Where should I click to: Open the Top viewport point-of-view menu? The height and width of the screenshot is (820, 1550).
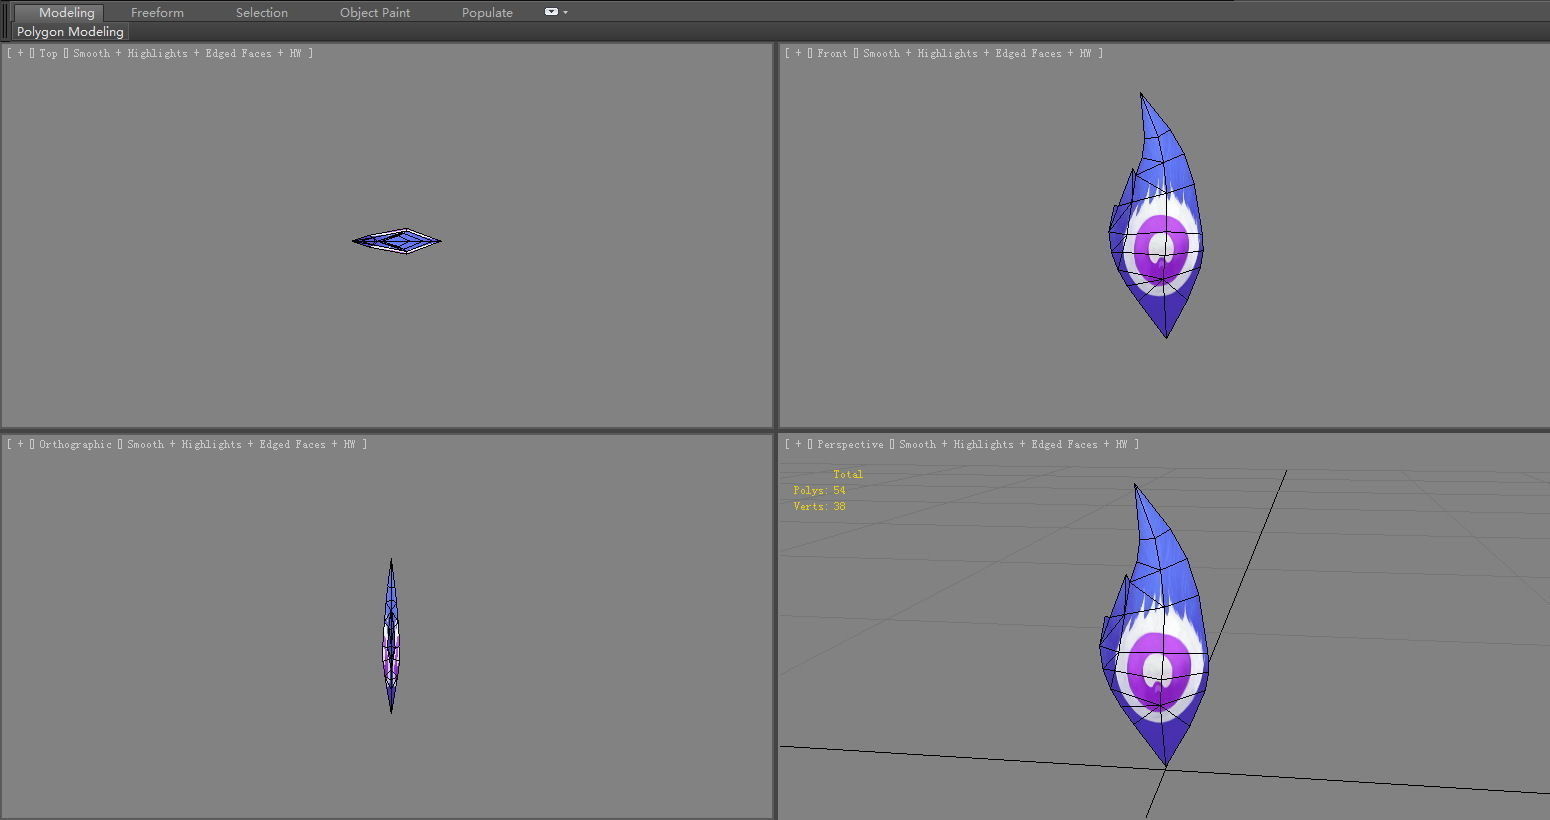pos(48,53)
